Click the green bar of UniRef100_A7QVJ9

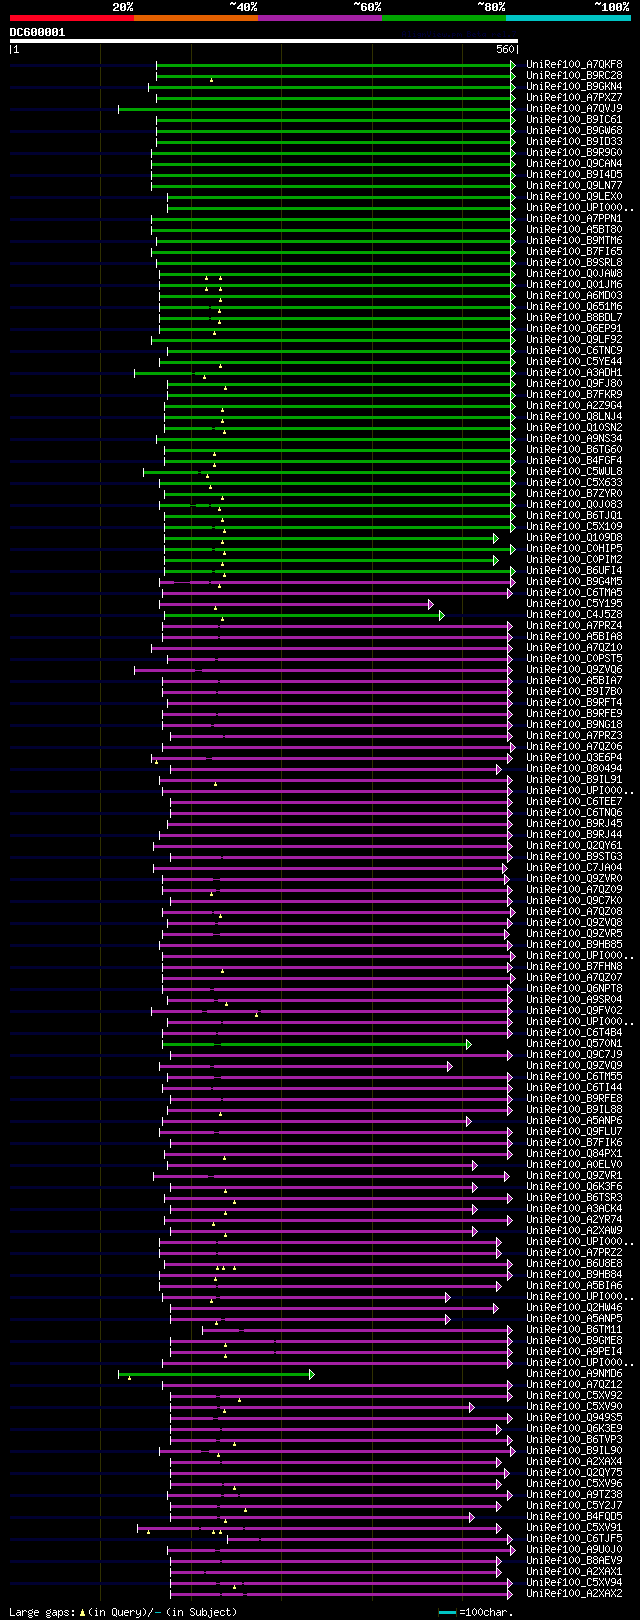tap(314, 108)
